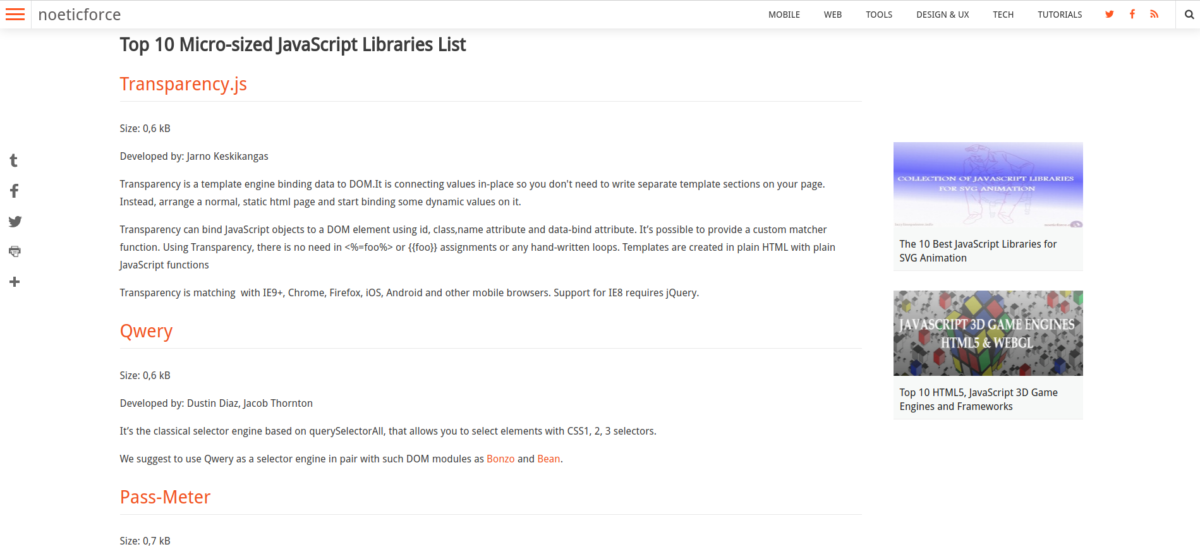Open the Pass-Meter heading link
This screenshot has width=1200, height=554.
(165, 497)
